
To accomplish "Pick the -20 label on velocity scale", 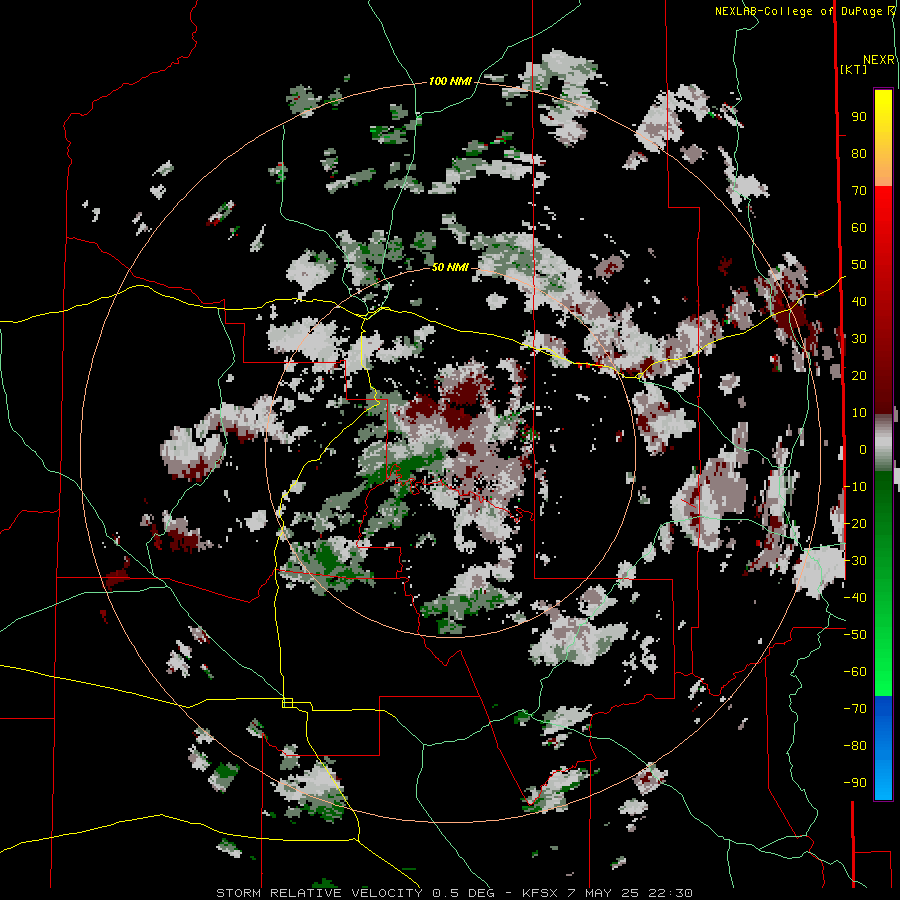I will (855, 524).
